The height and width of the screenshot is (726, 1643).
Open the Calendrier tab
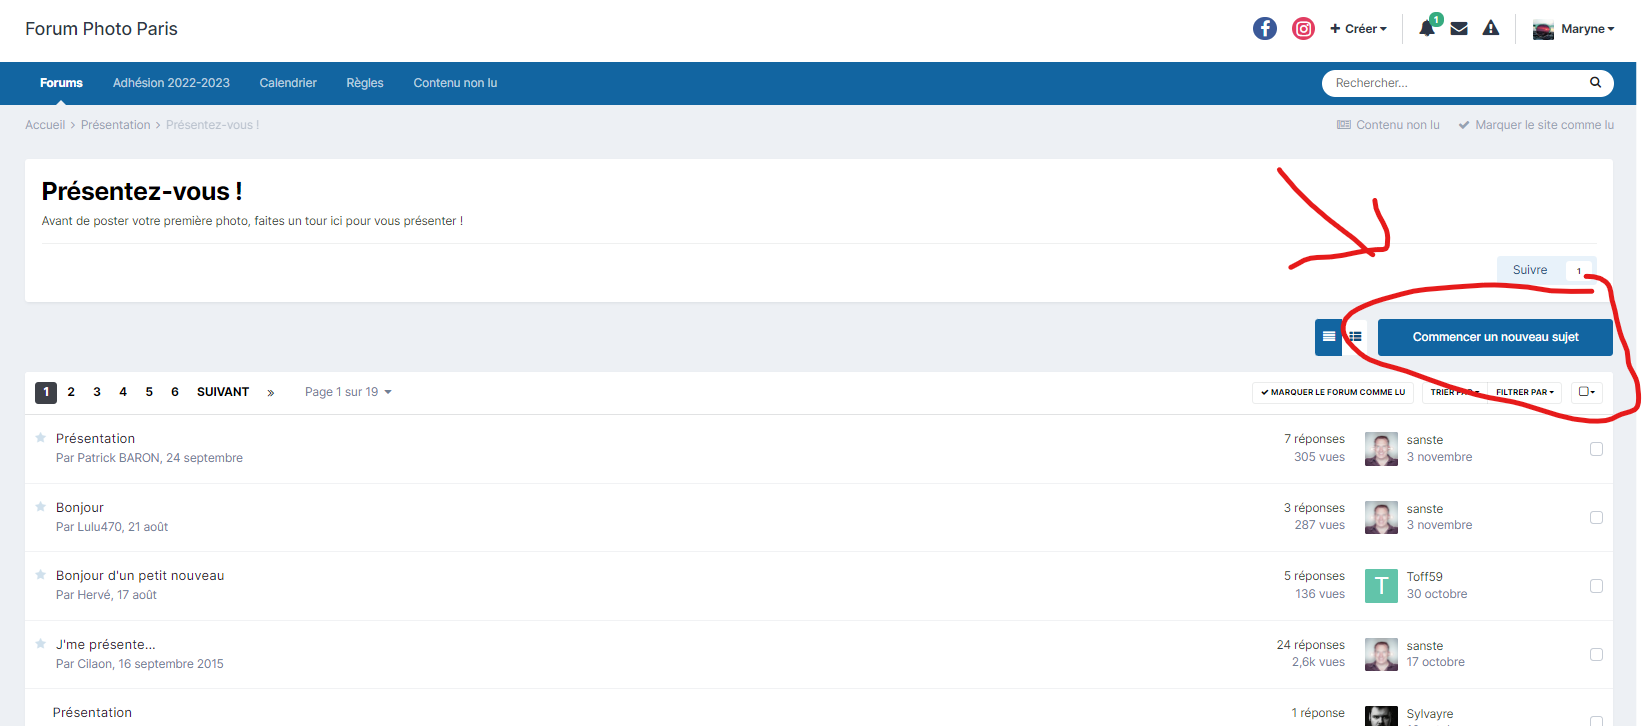click(x=288, y=83)
